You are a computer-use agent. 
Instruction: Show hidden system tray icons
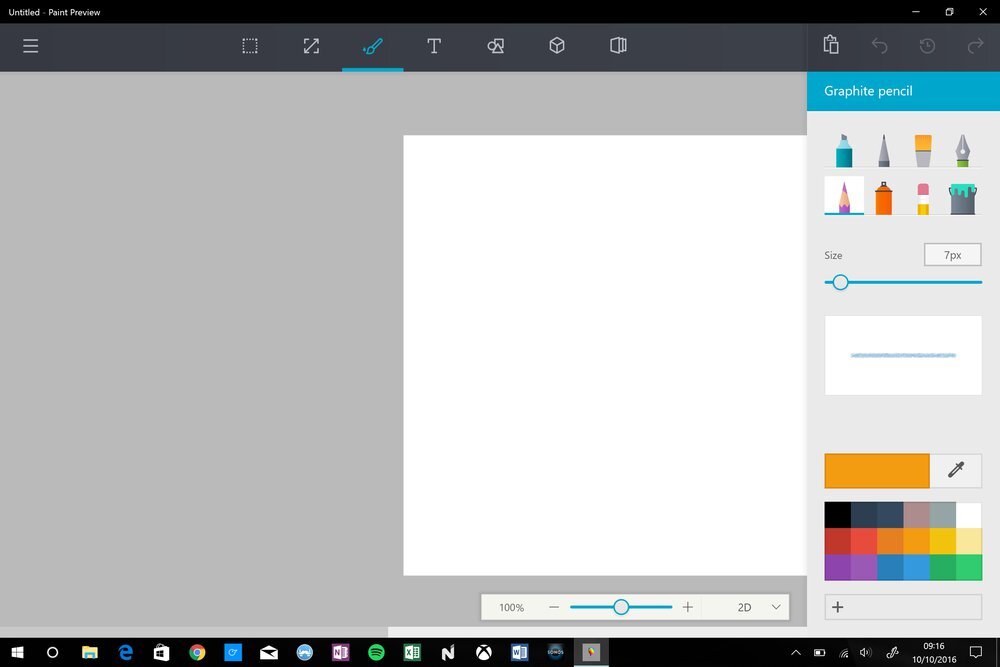point(796,653)
